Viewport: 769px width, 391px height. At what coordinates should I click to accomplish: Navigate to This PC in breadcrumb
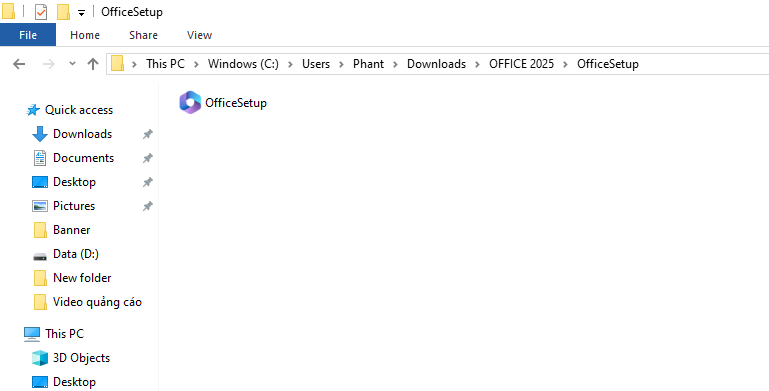click(165, 64)
